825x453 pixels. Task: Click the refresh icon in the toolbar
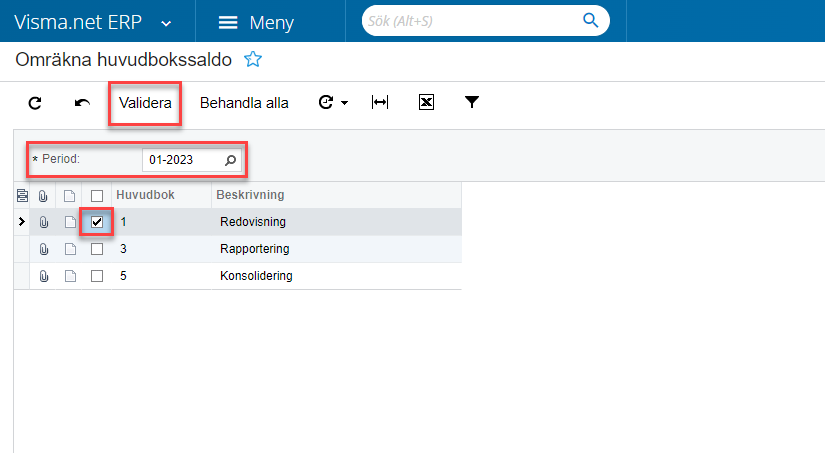click(x=35, y=103)
